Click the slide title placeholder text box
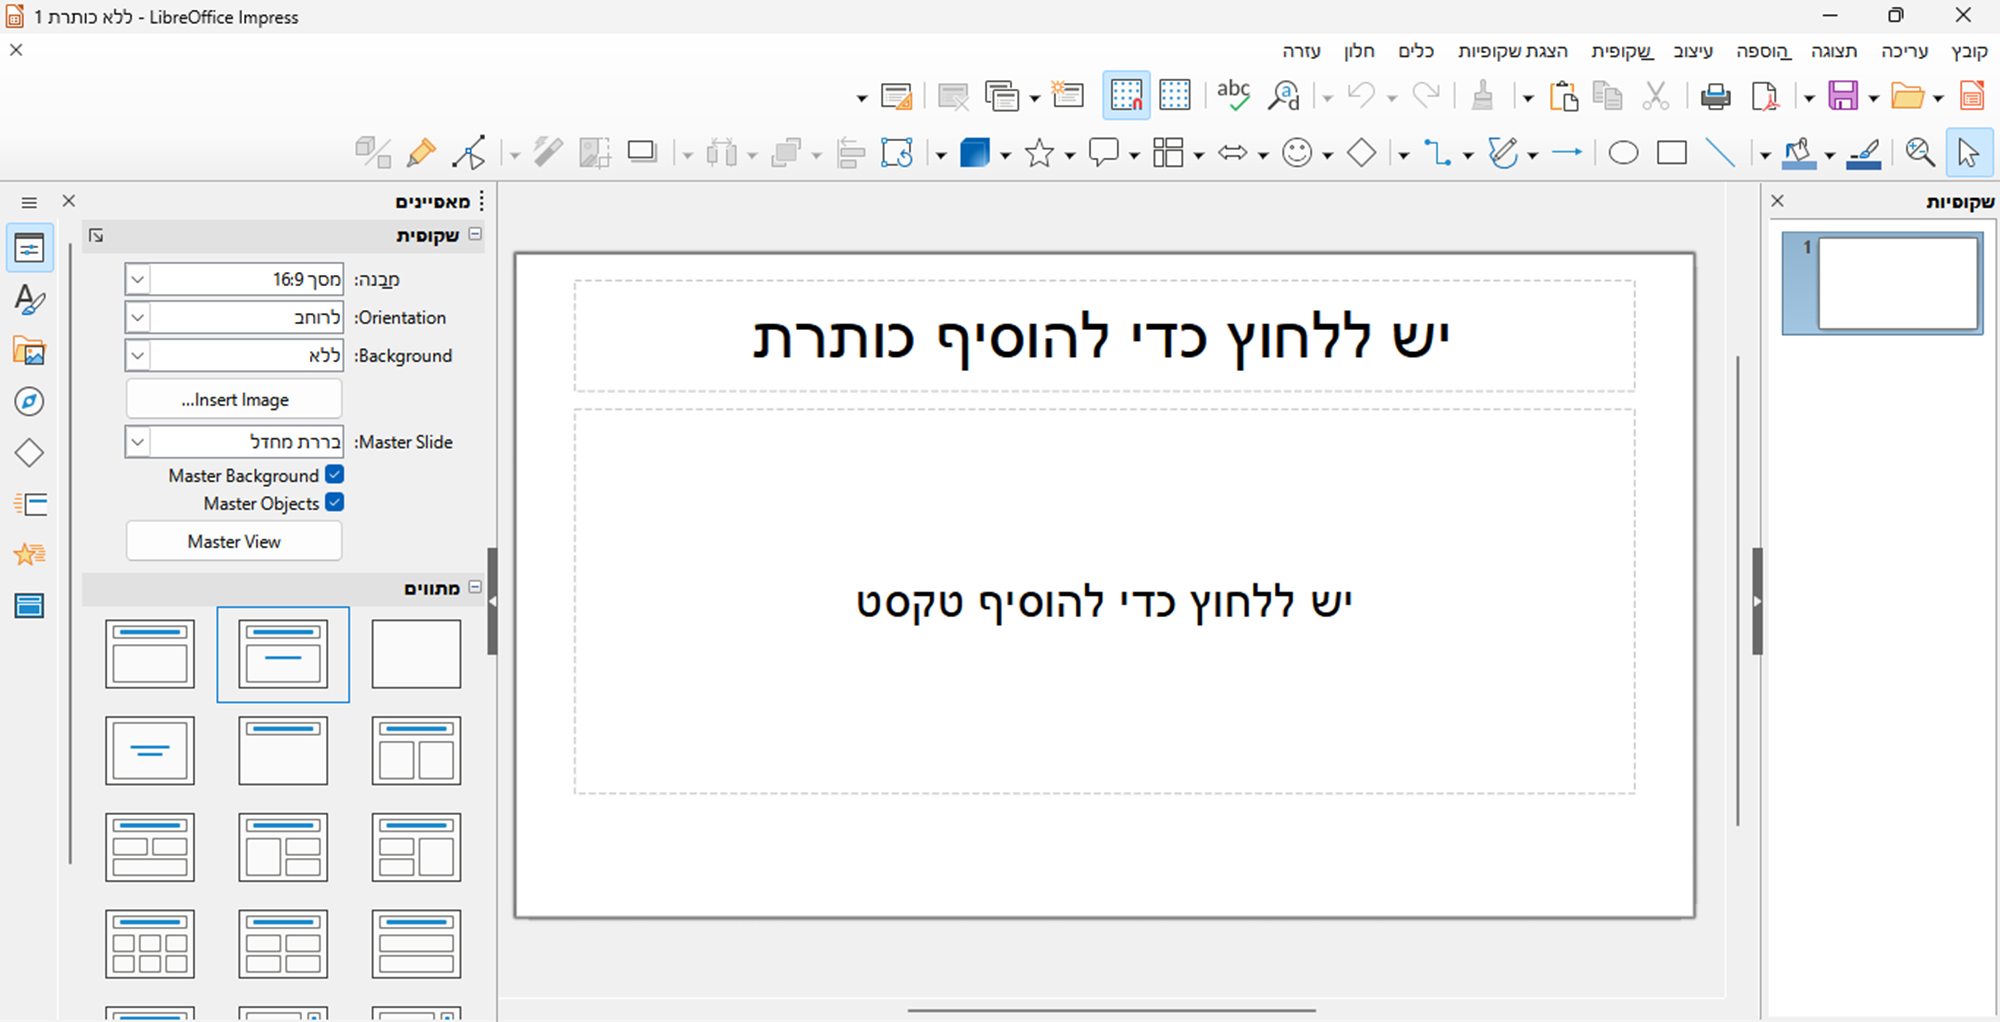Viewport: 2000px width, 1022px height. click(1104, 336)
